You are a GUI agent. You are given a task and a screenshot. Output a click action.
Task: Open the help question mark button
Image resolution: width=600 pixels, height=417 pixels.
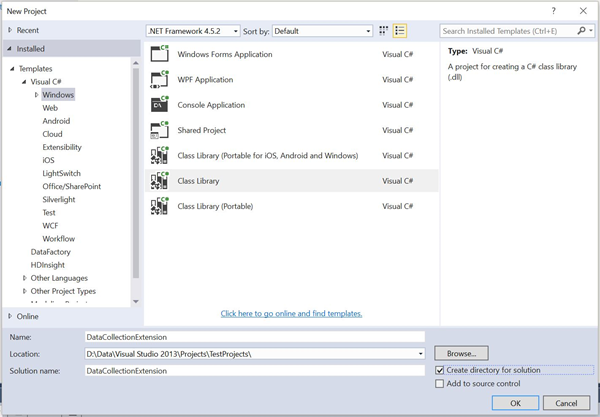click(x=553, y=11)
